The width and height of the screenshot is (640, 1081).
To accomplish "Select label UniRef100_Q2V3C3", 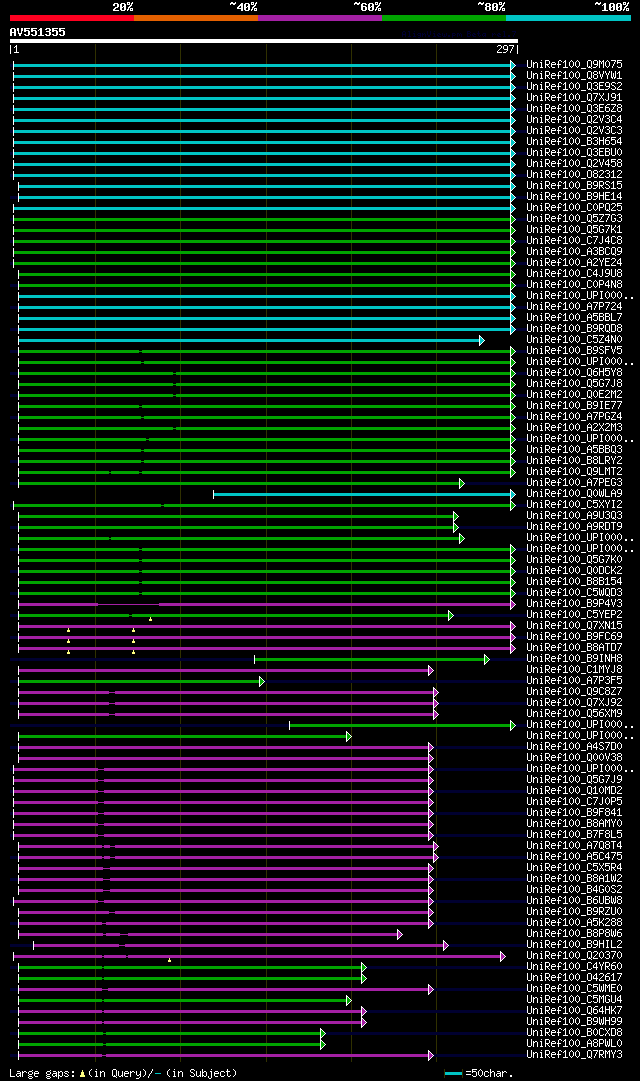I will tap(574, 130).
